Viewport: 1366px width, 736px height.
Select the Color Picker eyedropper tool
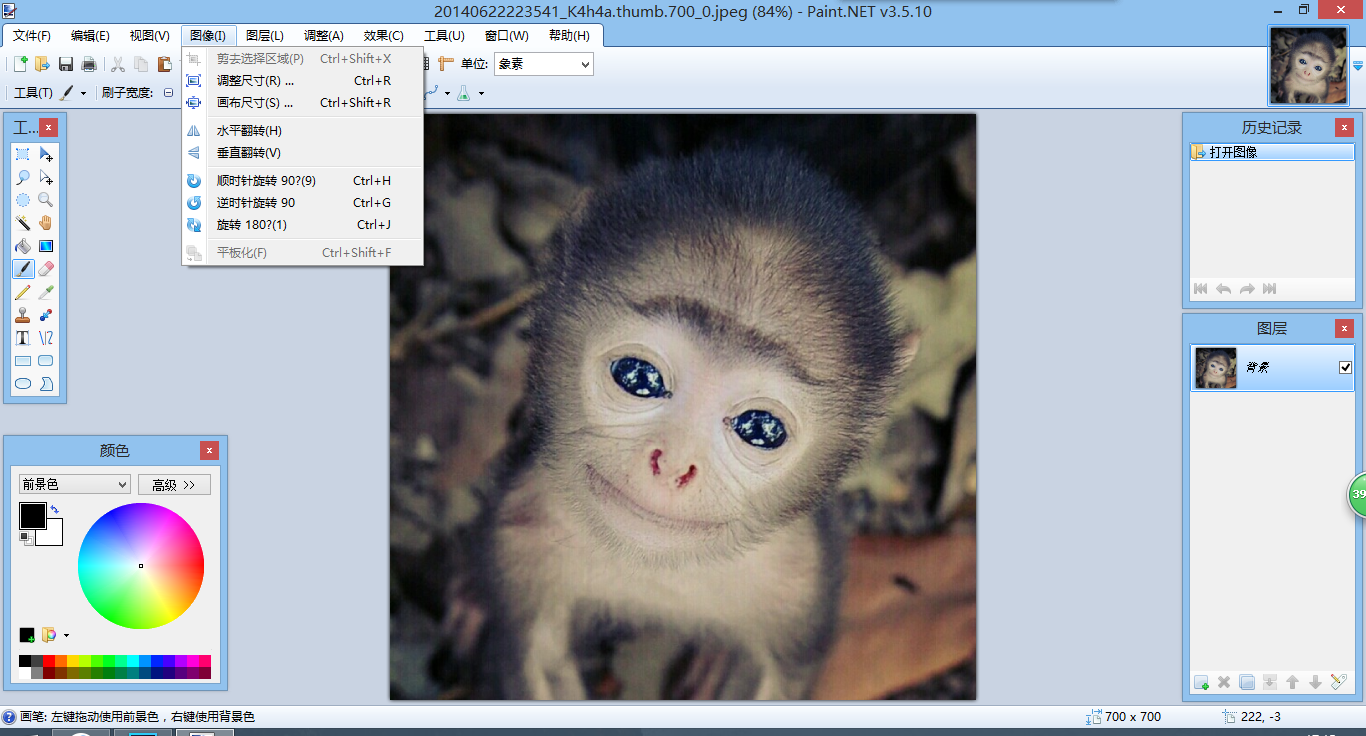click(46, 292)
